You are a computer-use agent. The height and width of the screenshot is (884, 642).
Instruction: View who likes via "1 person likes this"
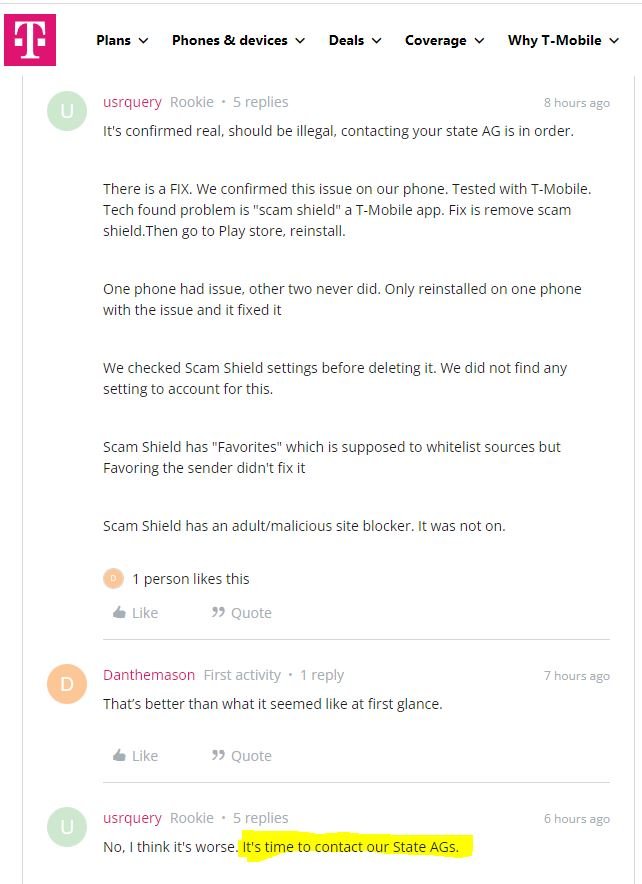191,579
